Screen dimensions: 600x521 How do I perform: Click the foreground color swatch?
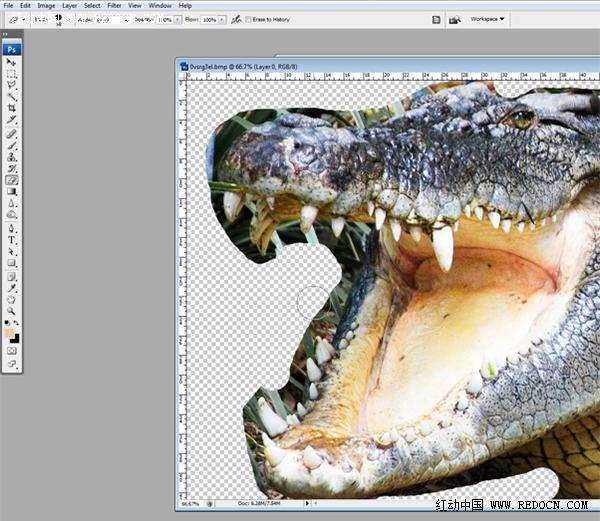[10, 331]
